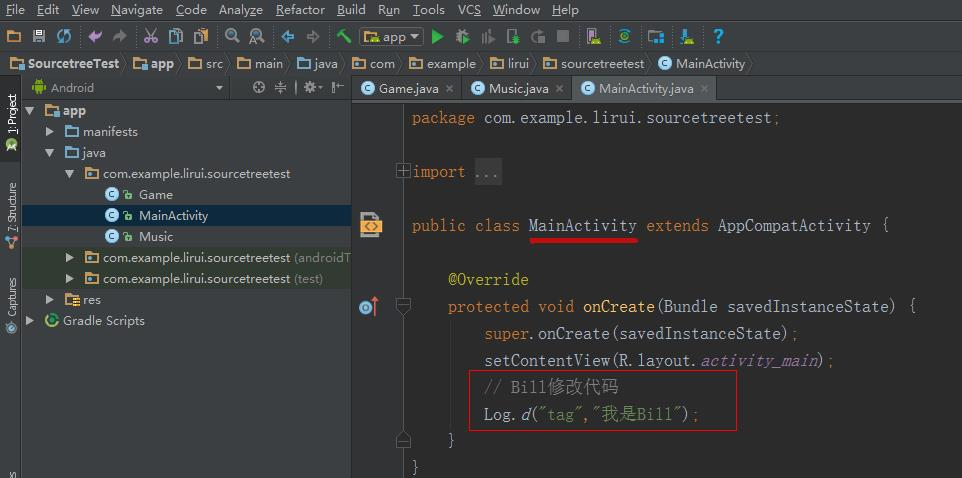
Task: Hide the project tool window
Action: pos(337,88)
